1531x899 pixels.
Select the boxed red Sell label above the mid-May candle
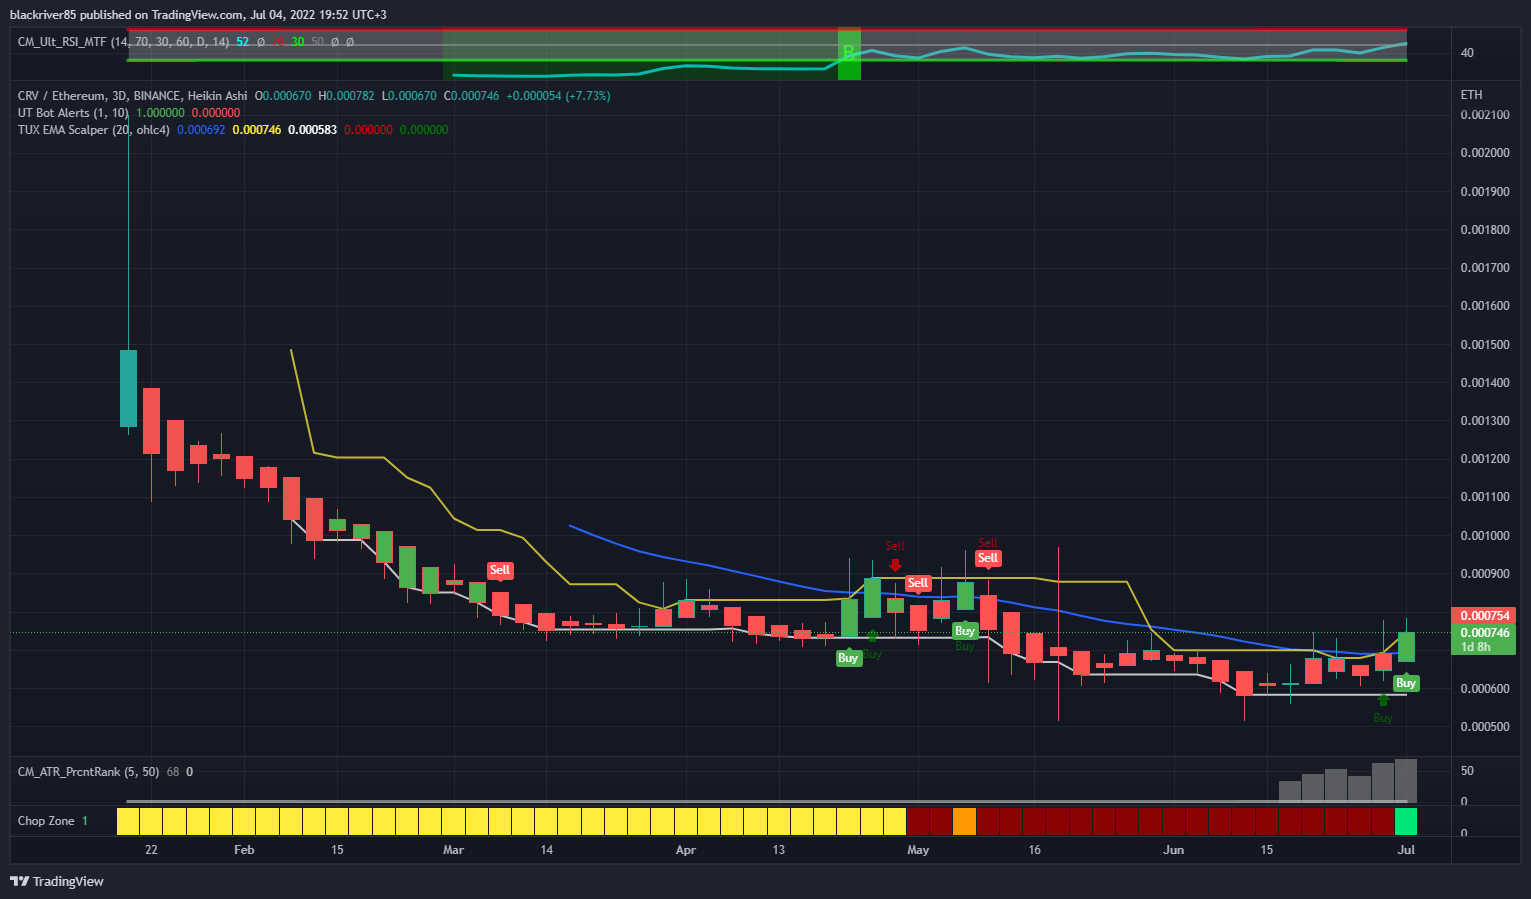(x=988, y=558)
